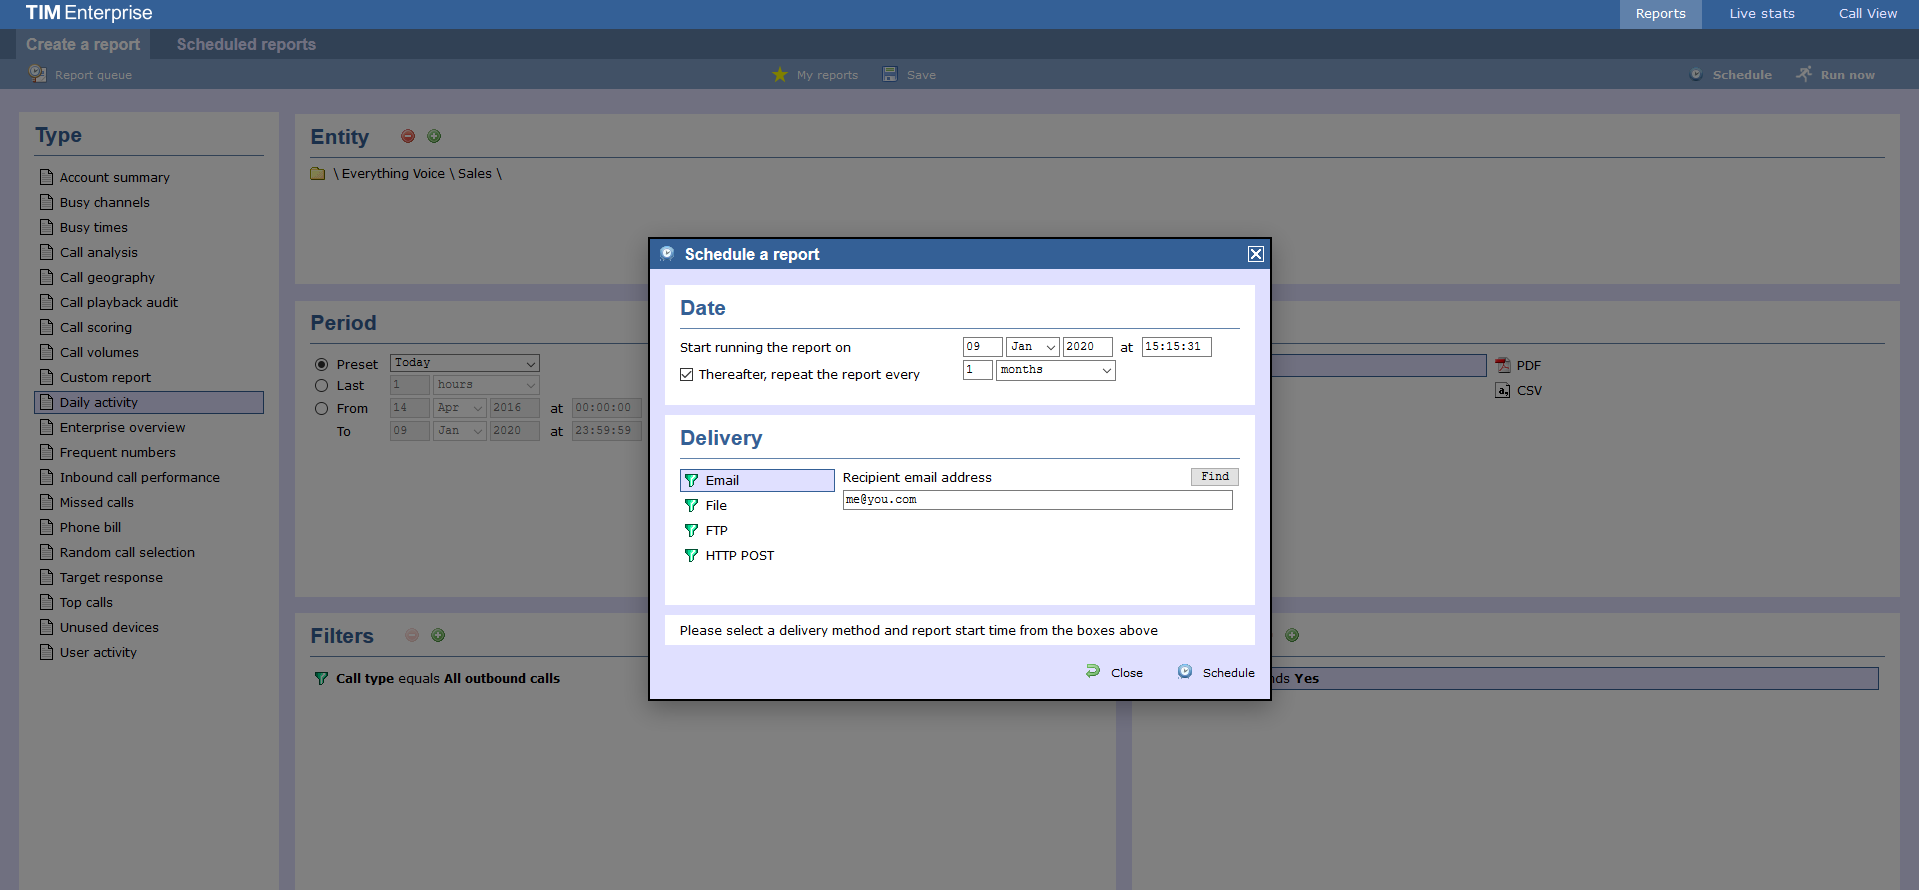Open the From month Apr dropdown

(x=460, y=408)
